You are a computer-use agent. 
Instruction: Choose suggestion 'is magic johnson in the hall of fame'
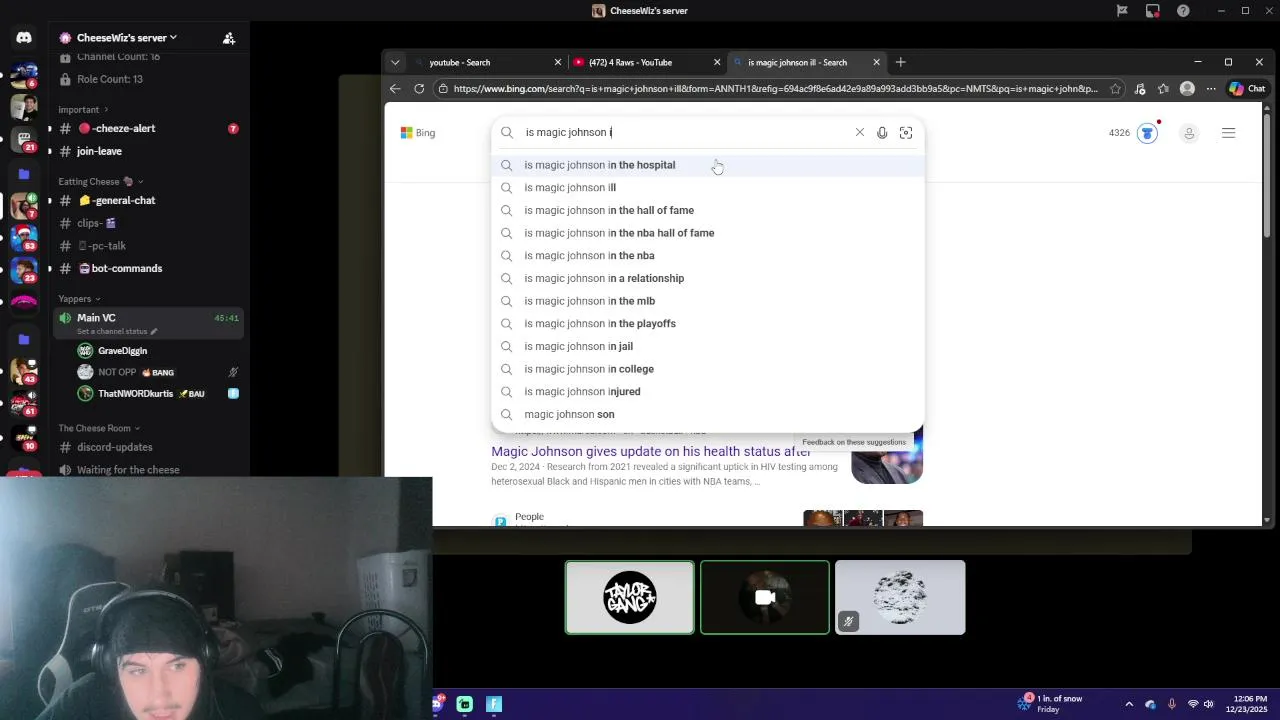coord(708,210)
